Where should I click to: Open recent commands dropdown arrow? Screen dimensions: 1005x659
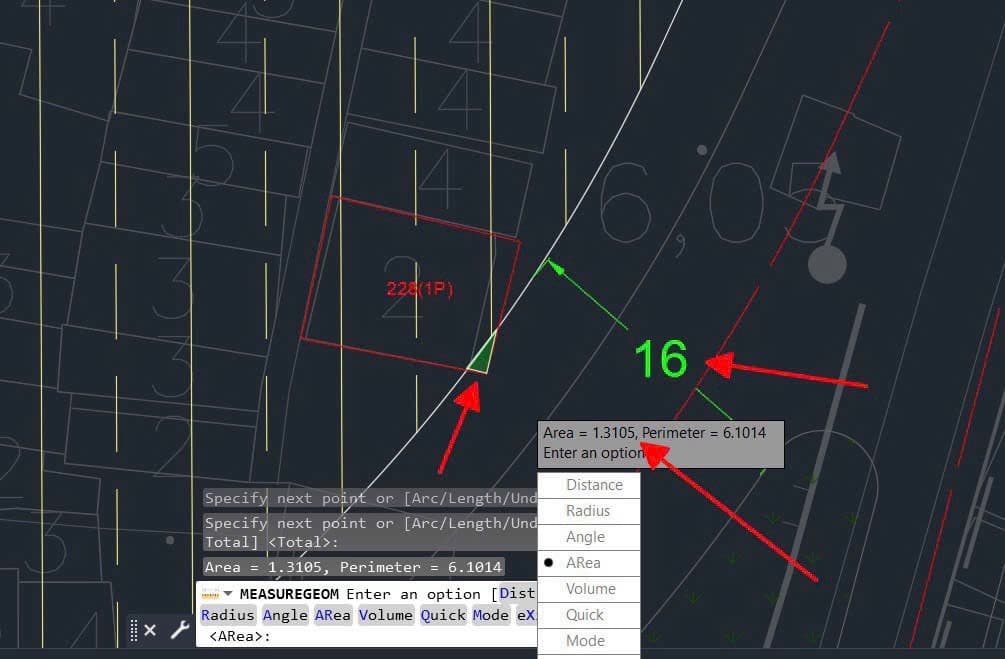click(228, 594)
